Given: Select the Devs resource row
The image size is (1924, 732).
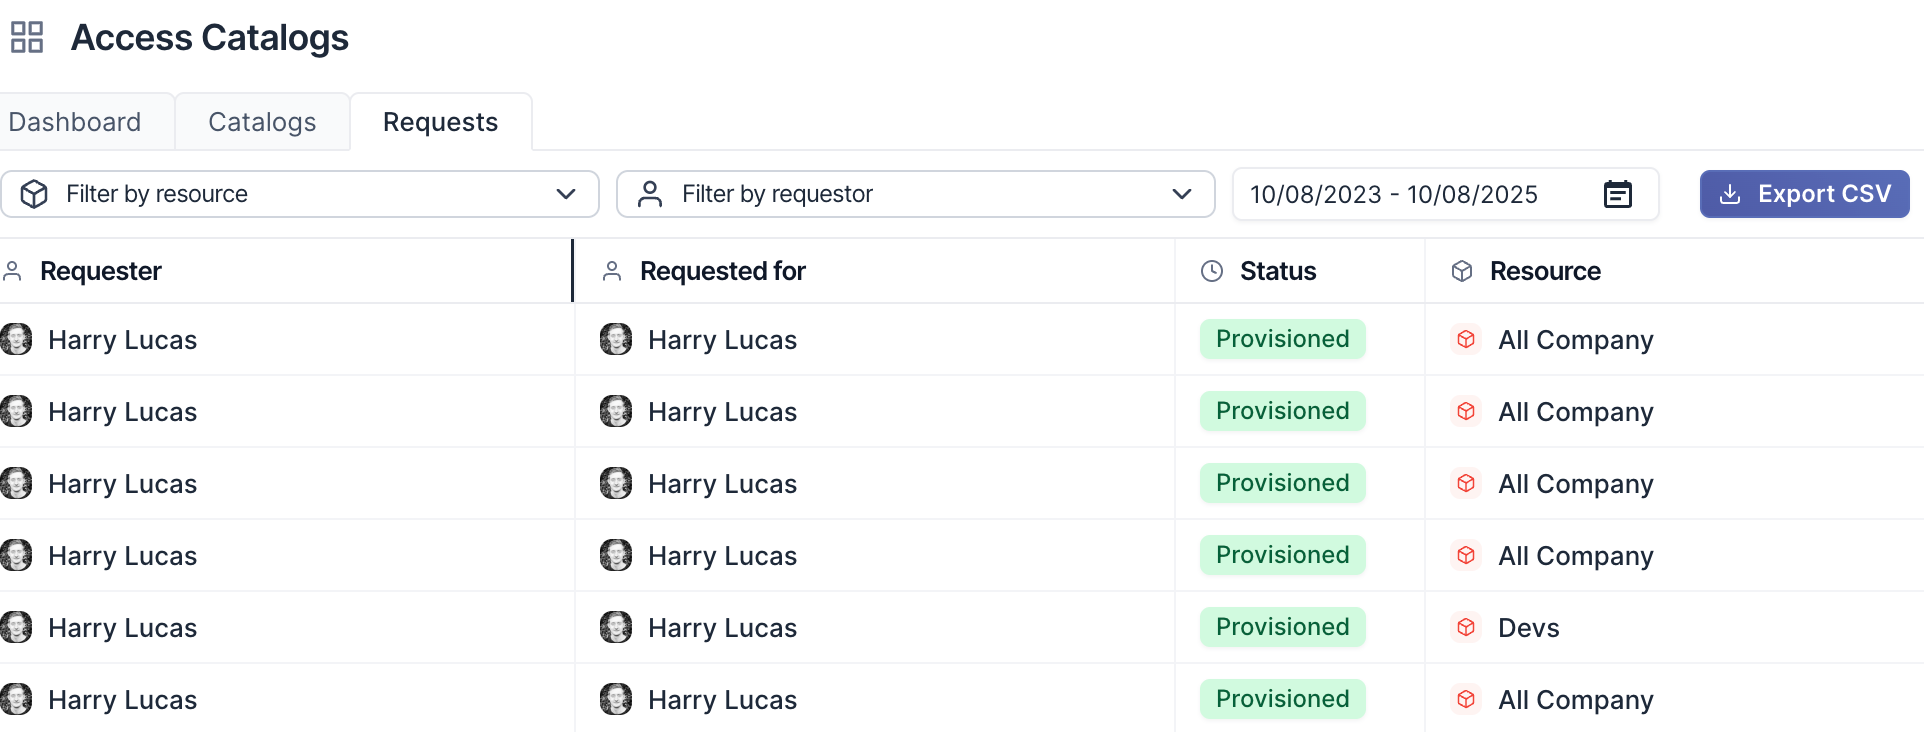Looking at the screenshot, I should click(1528, 628).
